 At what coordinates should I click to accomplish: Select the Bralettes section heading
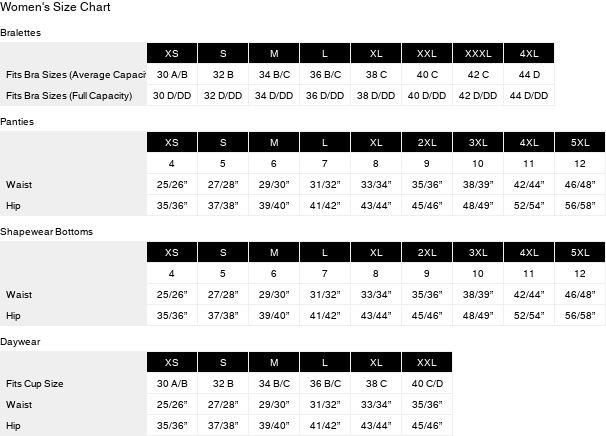point(21,32)
